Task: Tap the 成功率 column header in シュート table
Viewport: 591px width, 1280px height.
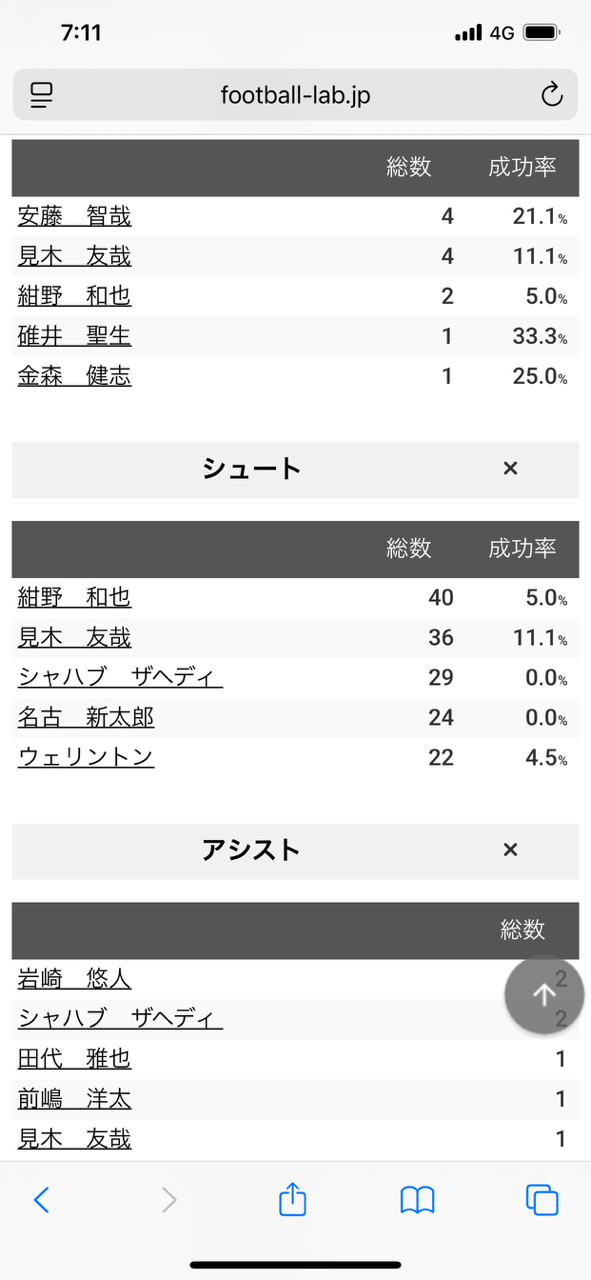Action: [522, 548]
